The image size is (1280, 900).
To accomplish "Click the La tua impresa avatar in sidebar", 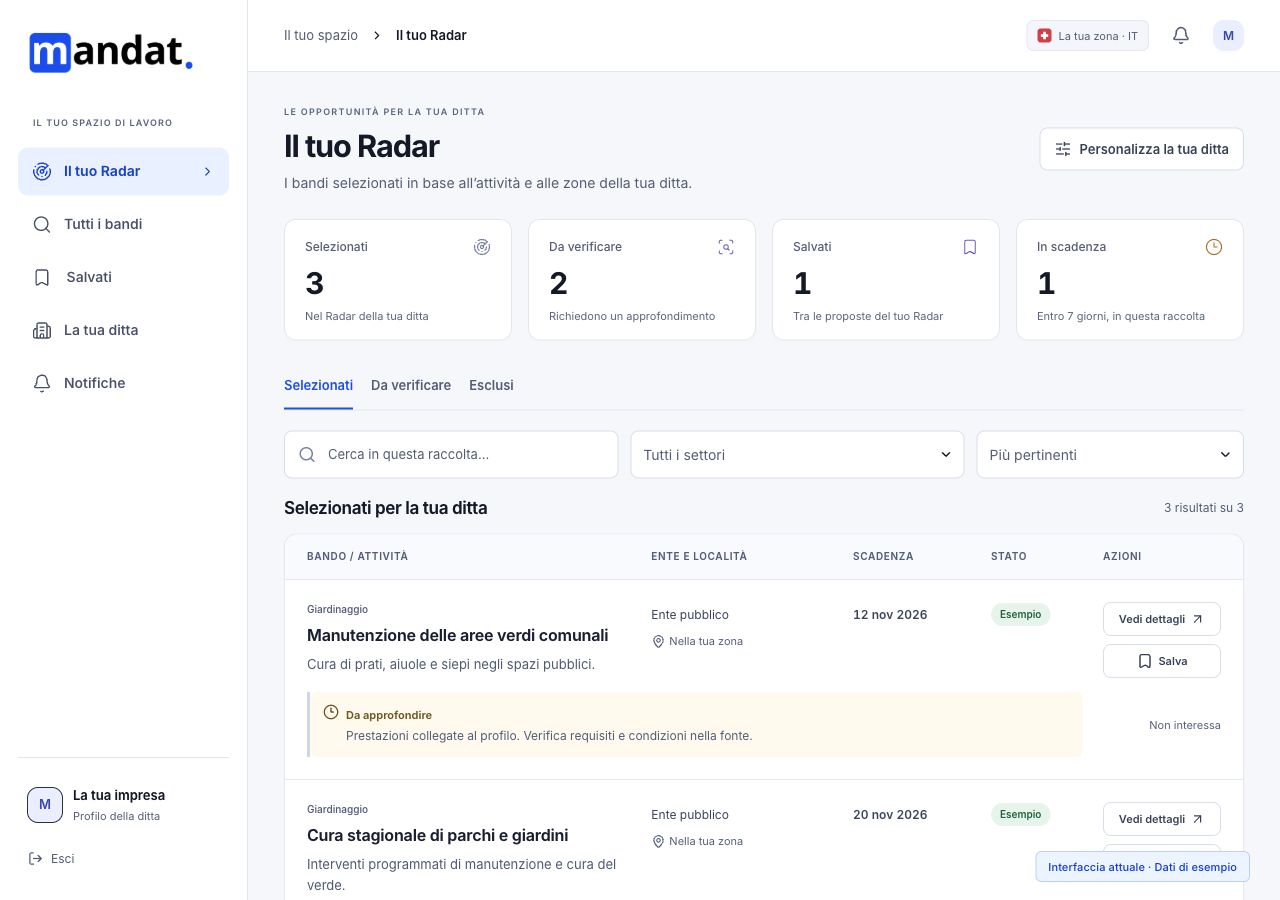I will coord(45,805).
